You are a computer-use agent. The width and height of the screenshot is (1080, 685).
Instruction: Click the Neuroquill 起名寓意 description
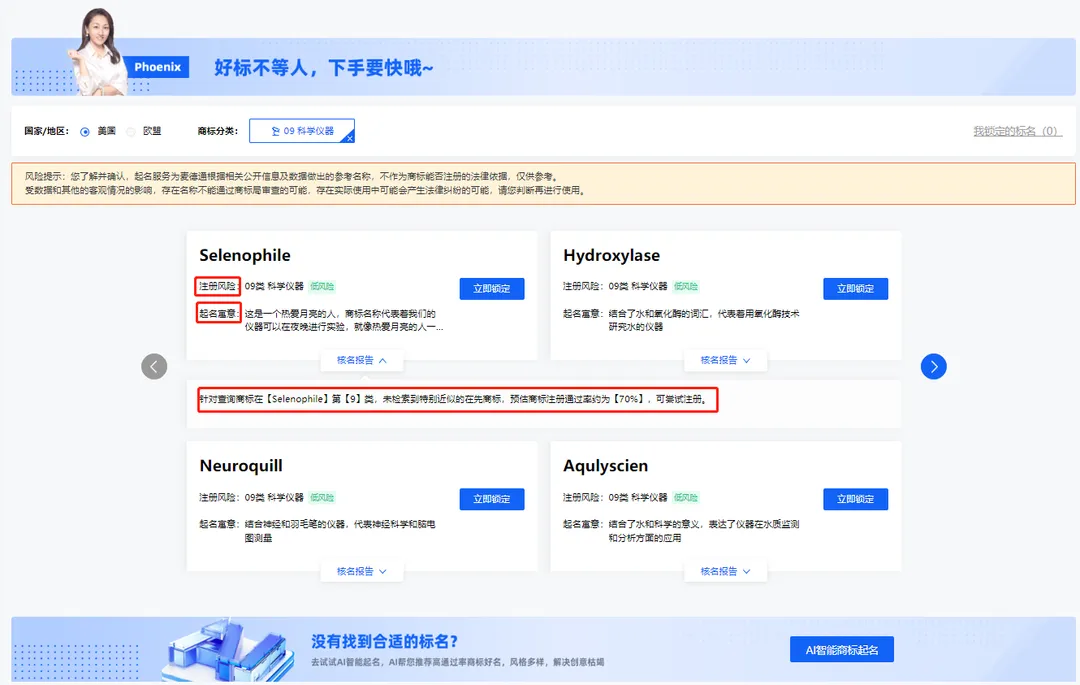[340, 531]
